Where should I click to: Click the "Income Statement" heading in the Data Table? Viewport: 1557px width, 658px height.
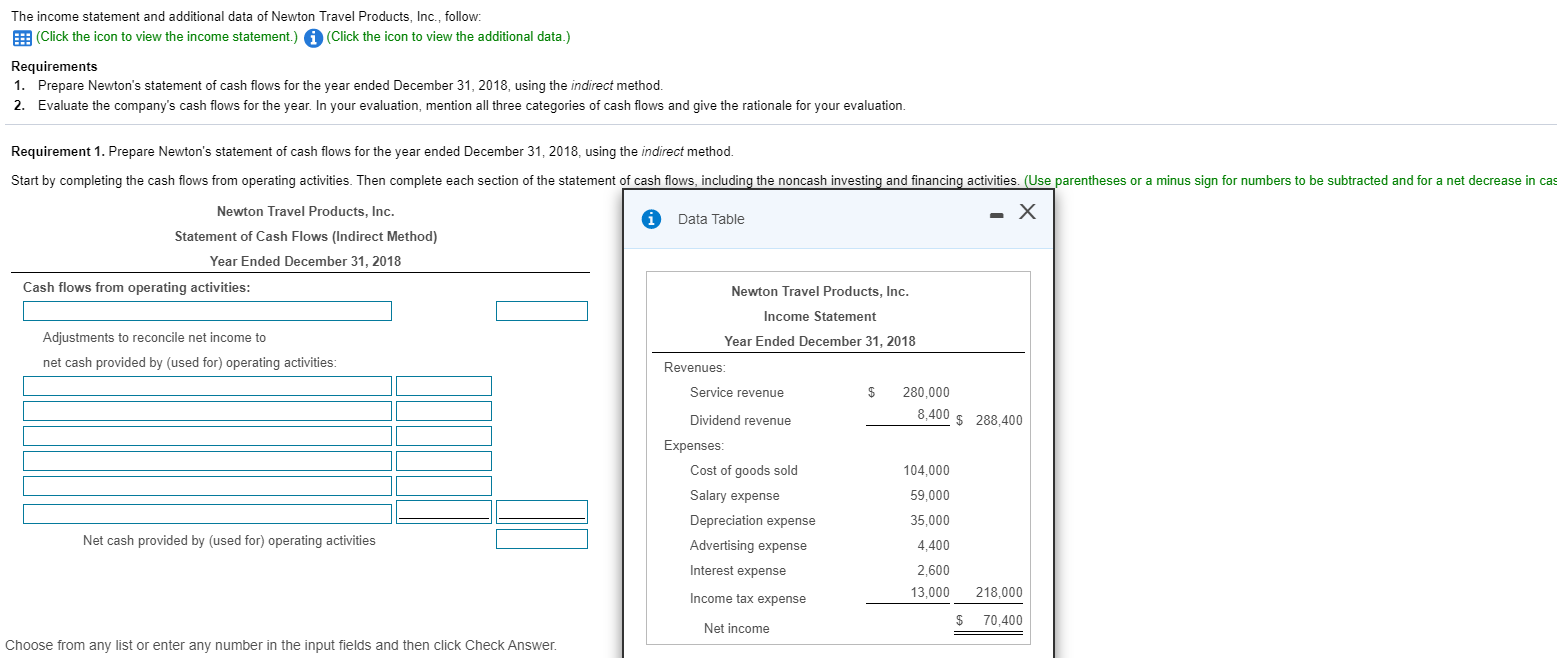pos(820,317)
